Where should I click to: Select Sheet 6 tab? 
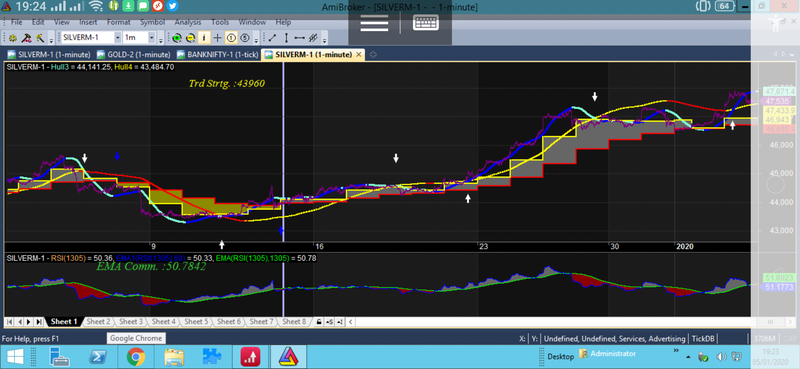pos(229,322)
